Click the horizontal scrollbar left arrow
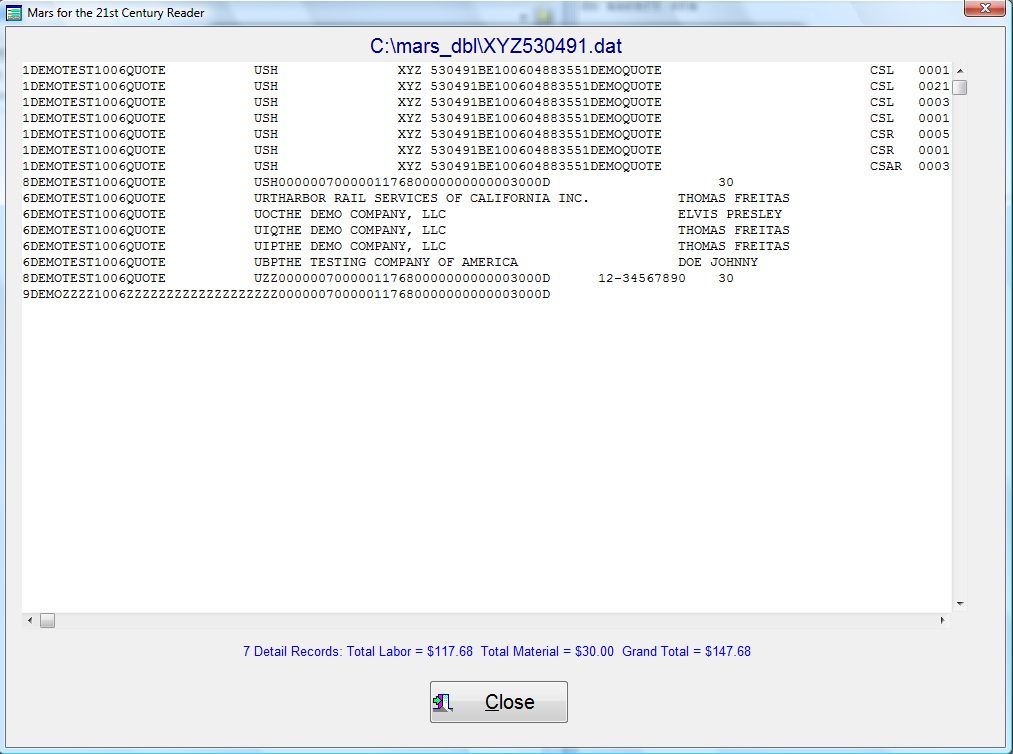 pos(30,621)
